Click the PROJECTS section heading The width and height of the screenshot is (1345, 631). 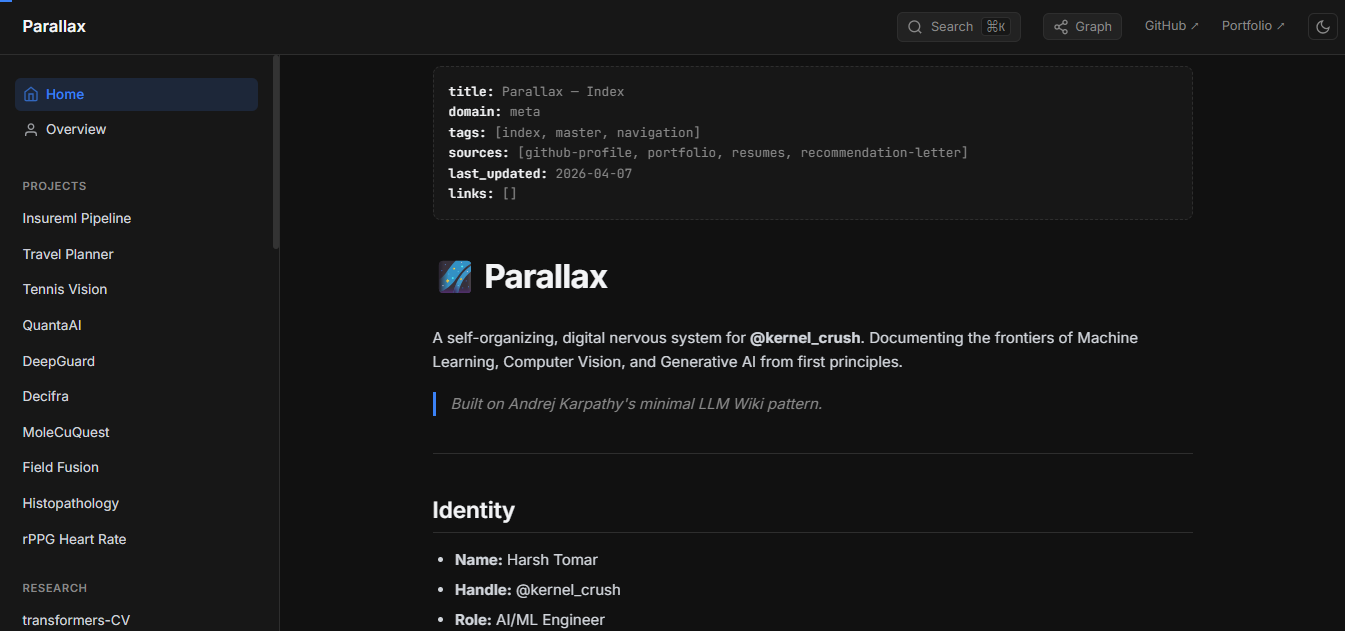click(54, 186)
